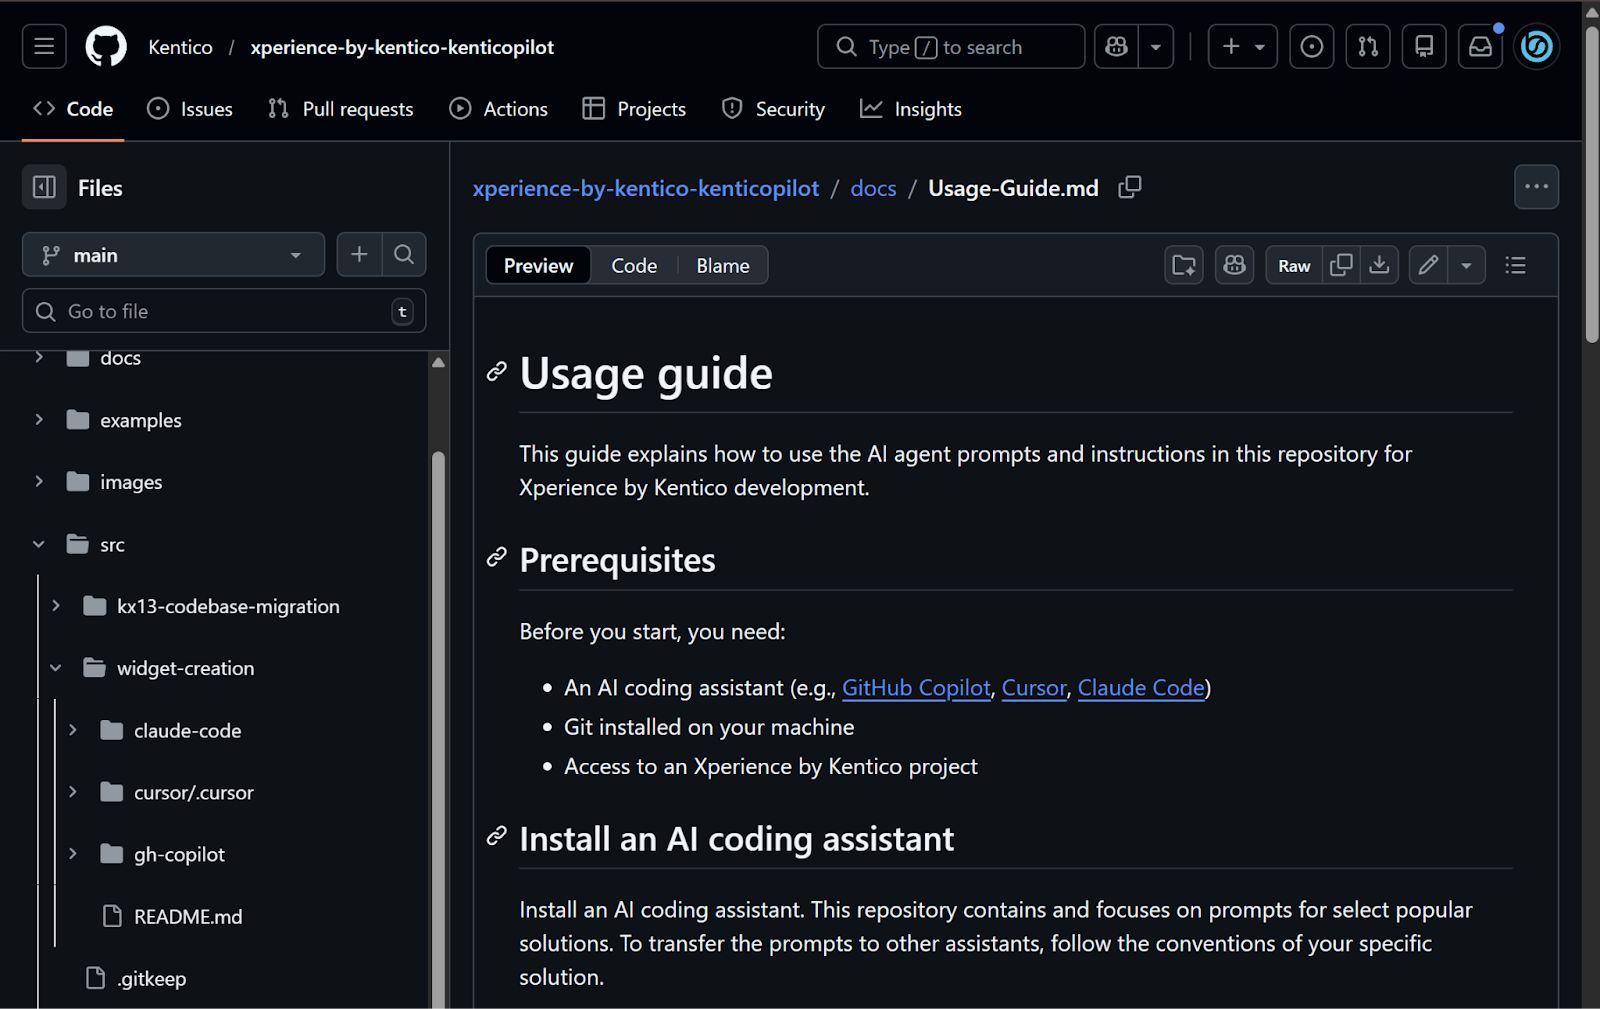Download the raw file
This screenshot has height=1009, width=1600.
pyautogui.click(x=1379, y=265)
